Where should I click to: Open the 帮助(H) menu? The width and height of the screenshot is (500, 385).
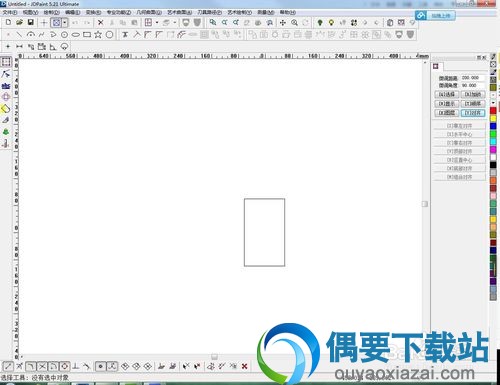coord(288,12)
